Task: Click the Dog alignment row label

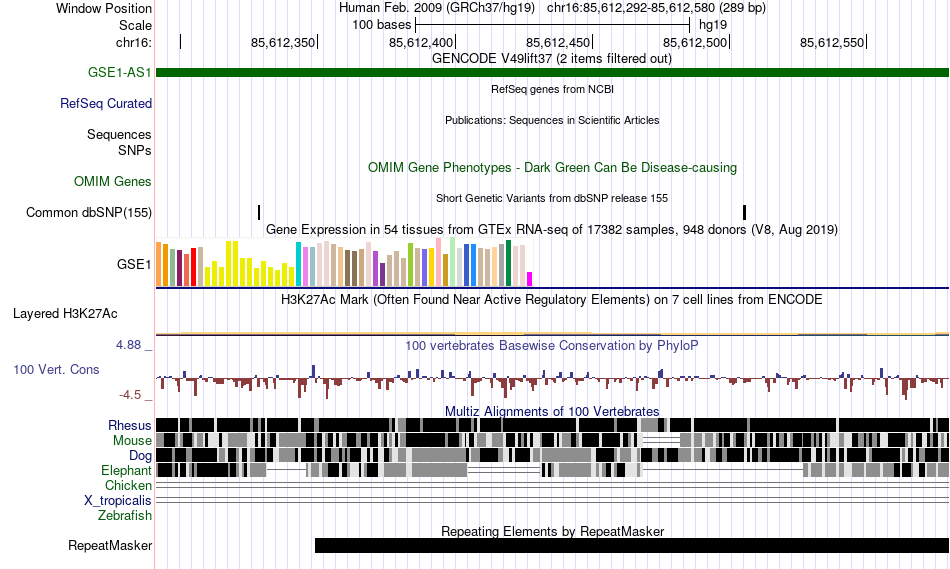Action: (140, 456)
